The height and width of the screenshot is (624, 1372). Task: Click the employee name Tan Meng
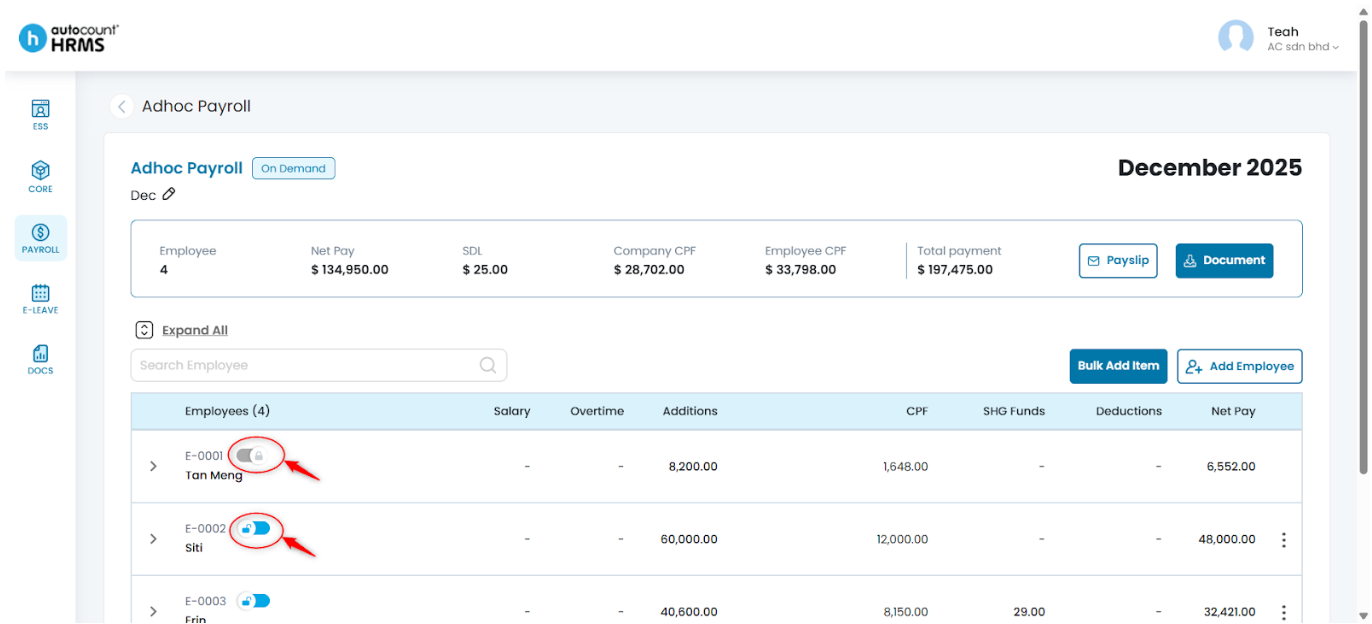click(214, 475)
